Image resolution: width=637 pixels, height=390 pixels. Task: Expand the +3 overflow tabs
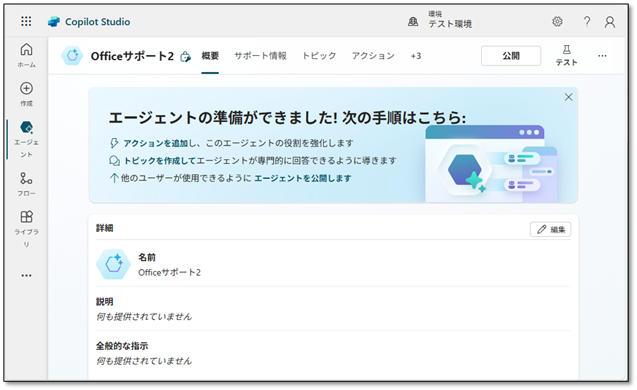tap(416, 56)
